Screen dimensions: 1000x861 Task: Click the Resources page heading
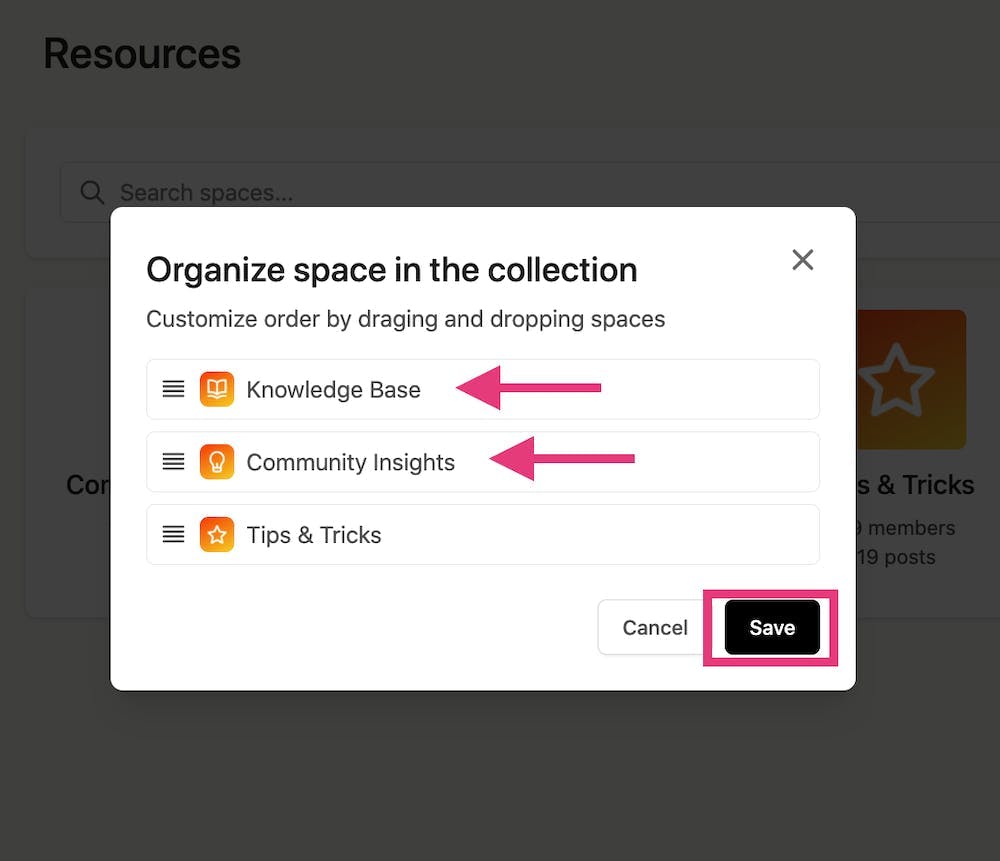tap(142, 54)
